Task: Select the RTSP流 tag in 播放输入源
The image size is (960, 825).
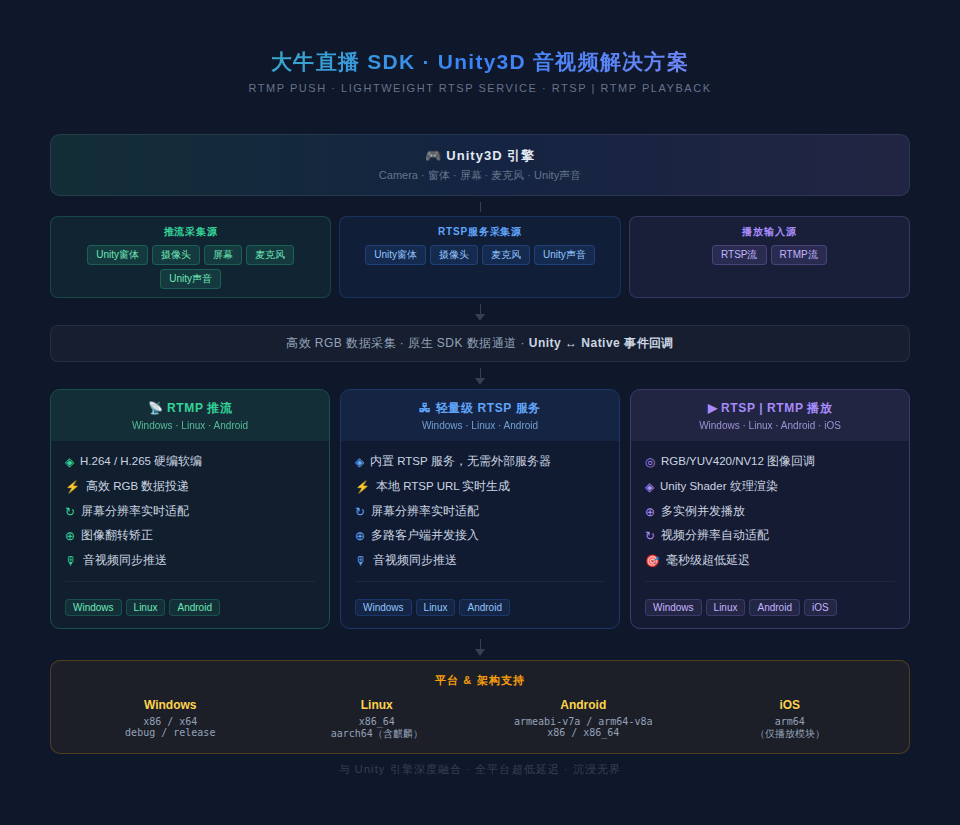Action: pyautogui.click(x=739, y=255)
